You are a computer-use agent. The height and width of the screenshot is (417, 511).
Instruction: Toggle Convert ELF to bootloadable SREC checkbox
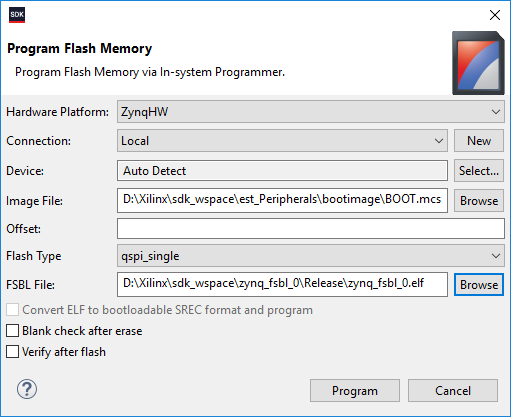pyautogui.click(x=13, y=310)
